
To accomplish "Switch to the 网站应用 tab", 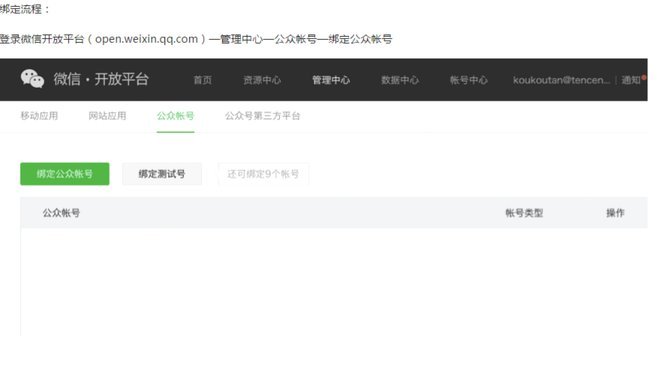I will pos(107,115).
